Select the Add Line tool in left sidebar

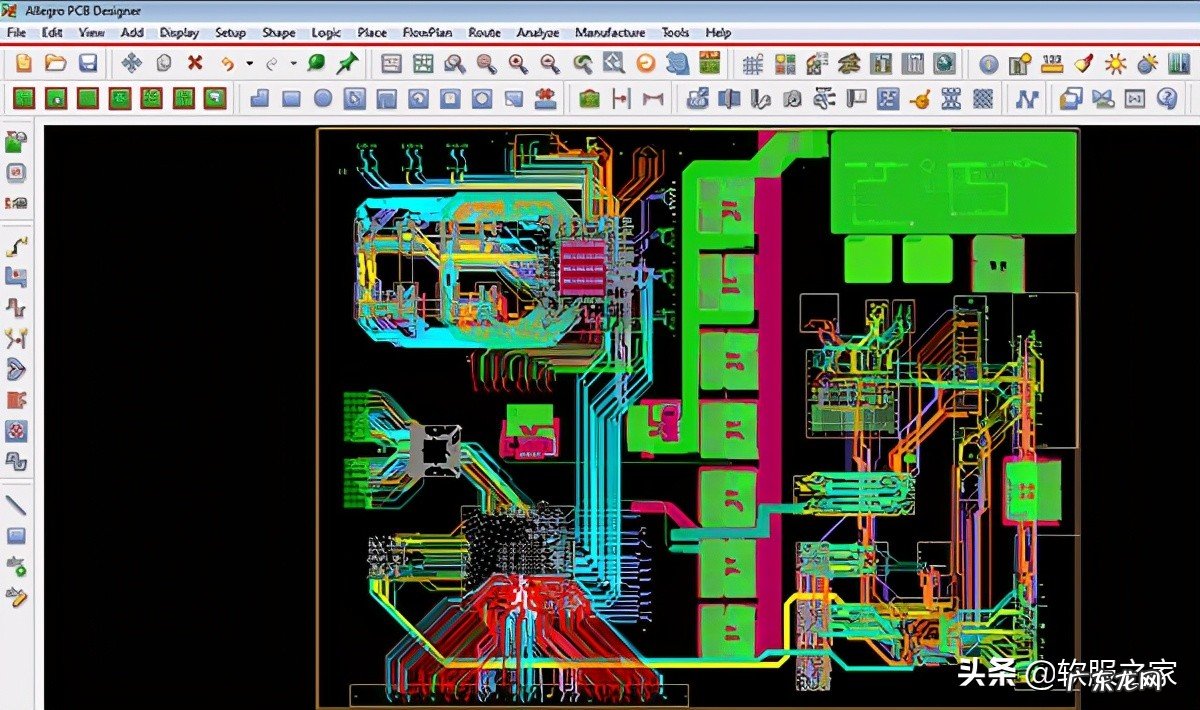click(16, 504)
